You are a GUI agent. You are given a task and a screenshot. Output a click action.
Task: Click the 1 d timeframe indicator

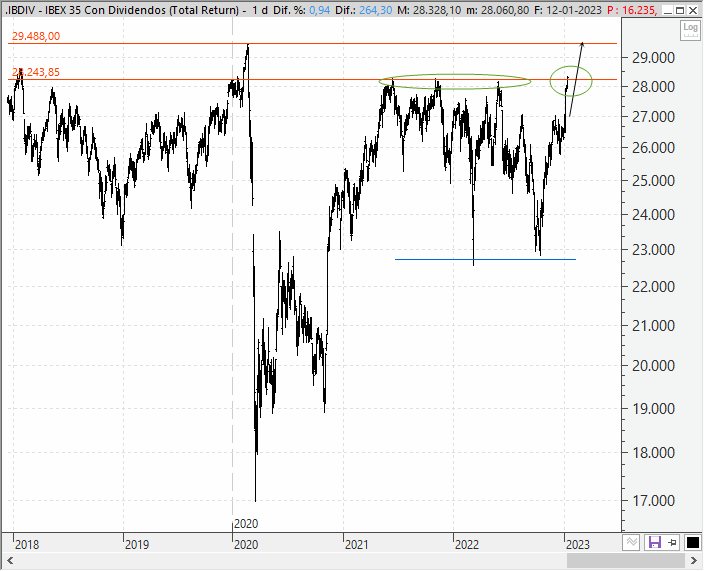pos(260,9)
